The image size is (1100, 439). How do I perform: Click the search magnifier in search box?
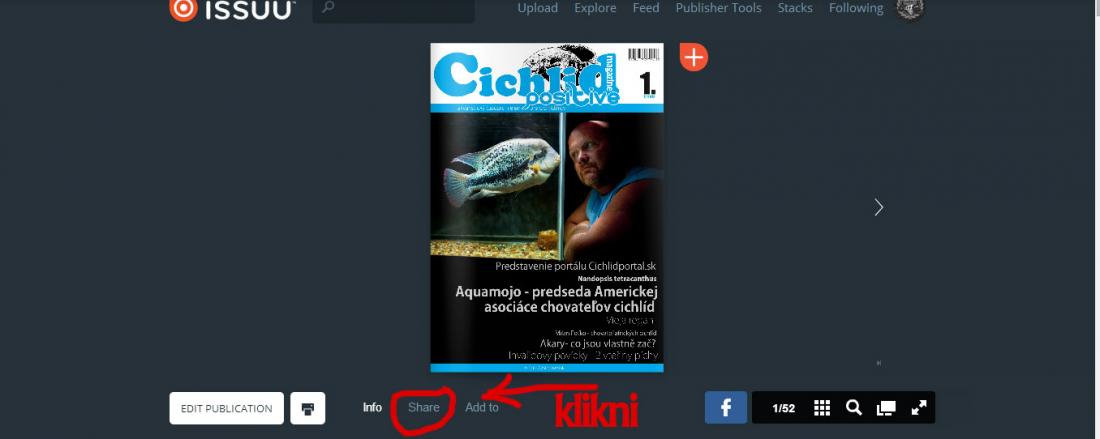[x=328, y=8]
